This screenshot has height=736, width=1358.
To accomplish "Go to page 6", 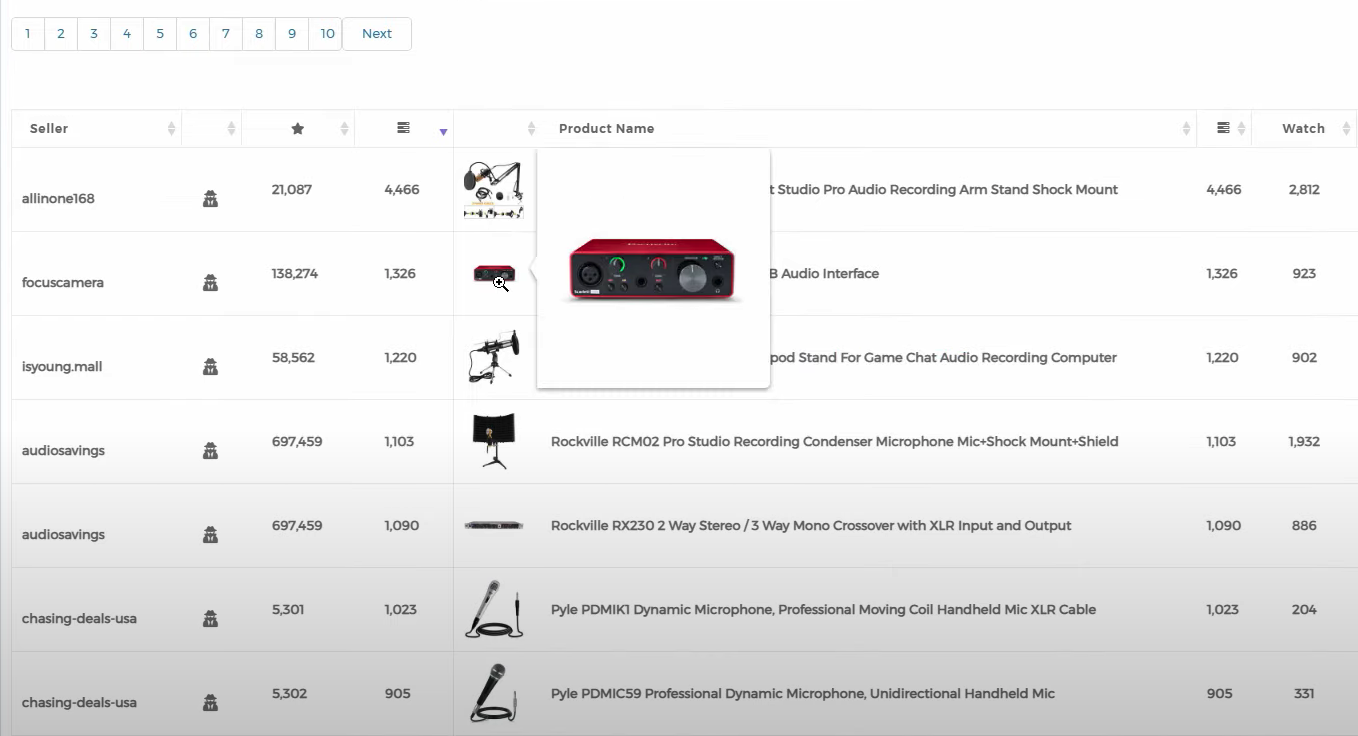I will coord(193,34).
